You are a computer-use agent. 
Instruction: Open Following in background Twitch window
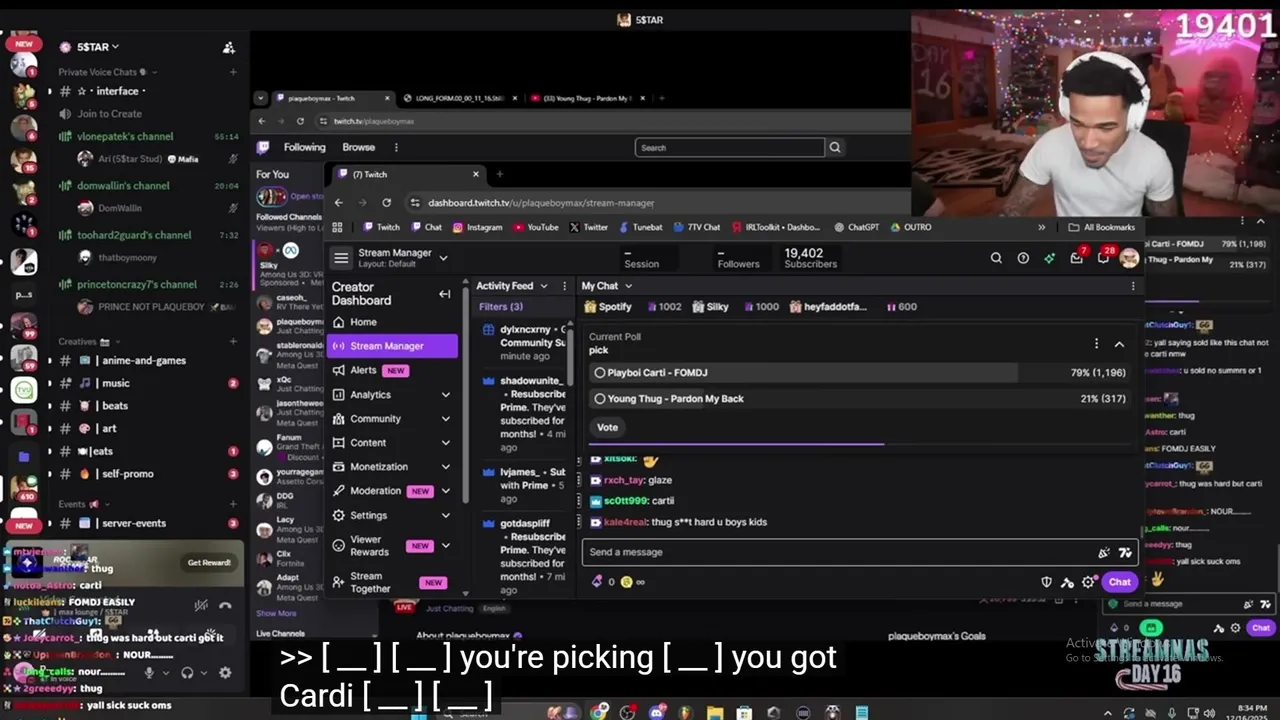(304, 147)
